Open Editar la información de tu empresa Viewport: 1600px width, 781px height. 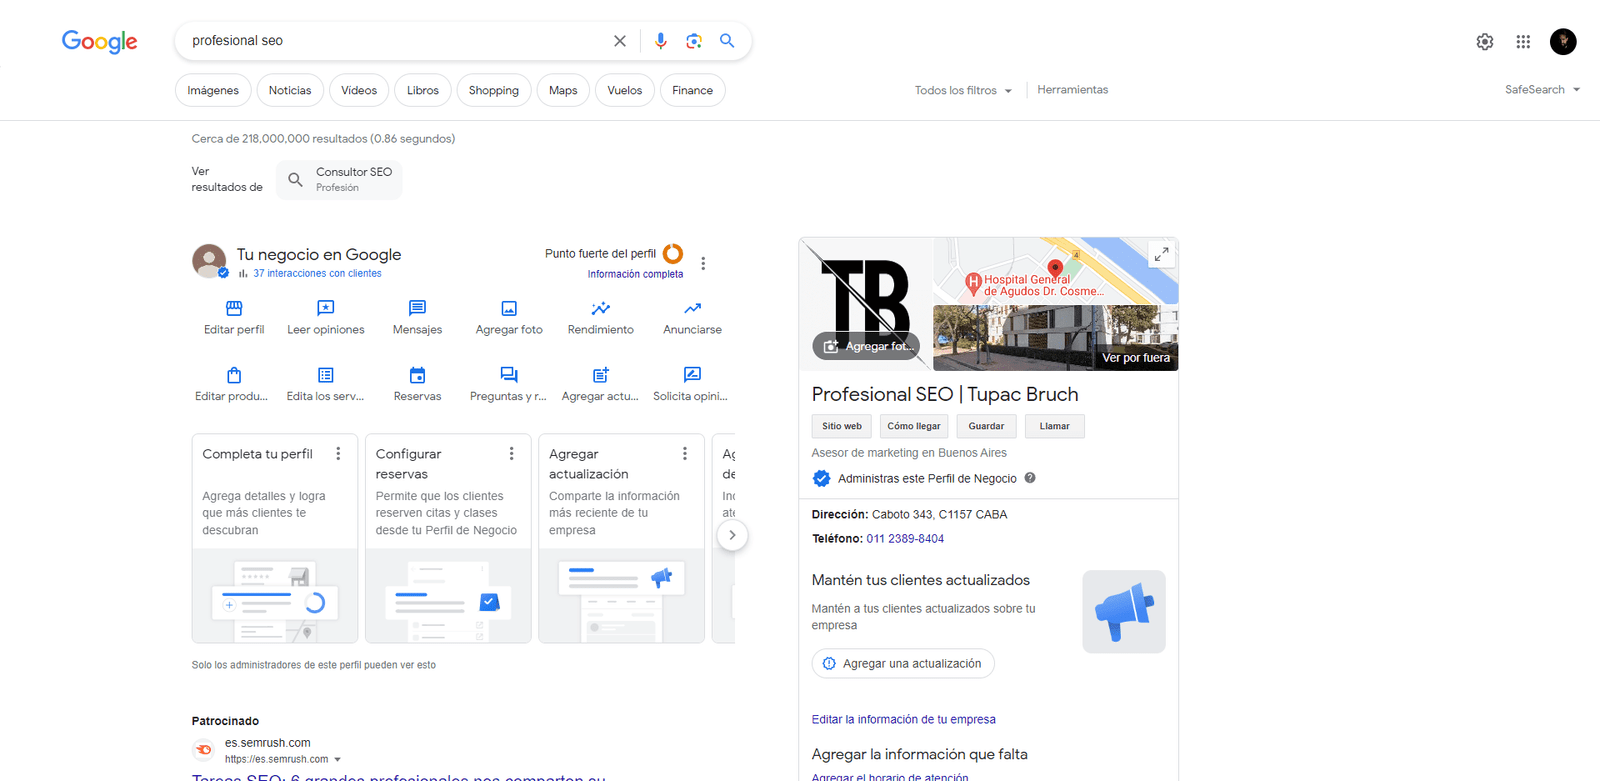tap(903, 719)
